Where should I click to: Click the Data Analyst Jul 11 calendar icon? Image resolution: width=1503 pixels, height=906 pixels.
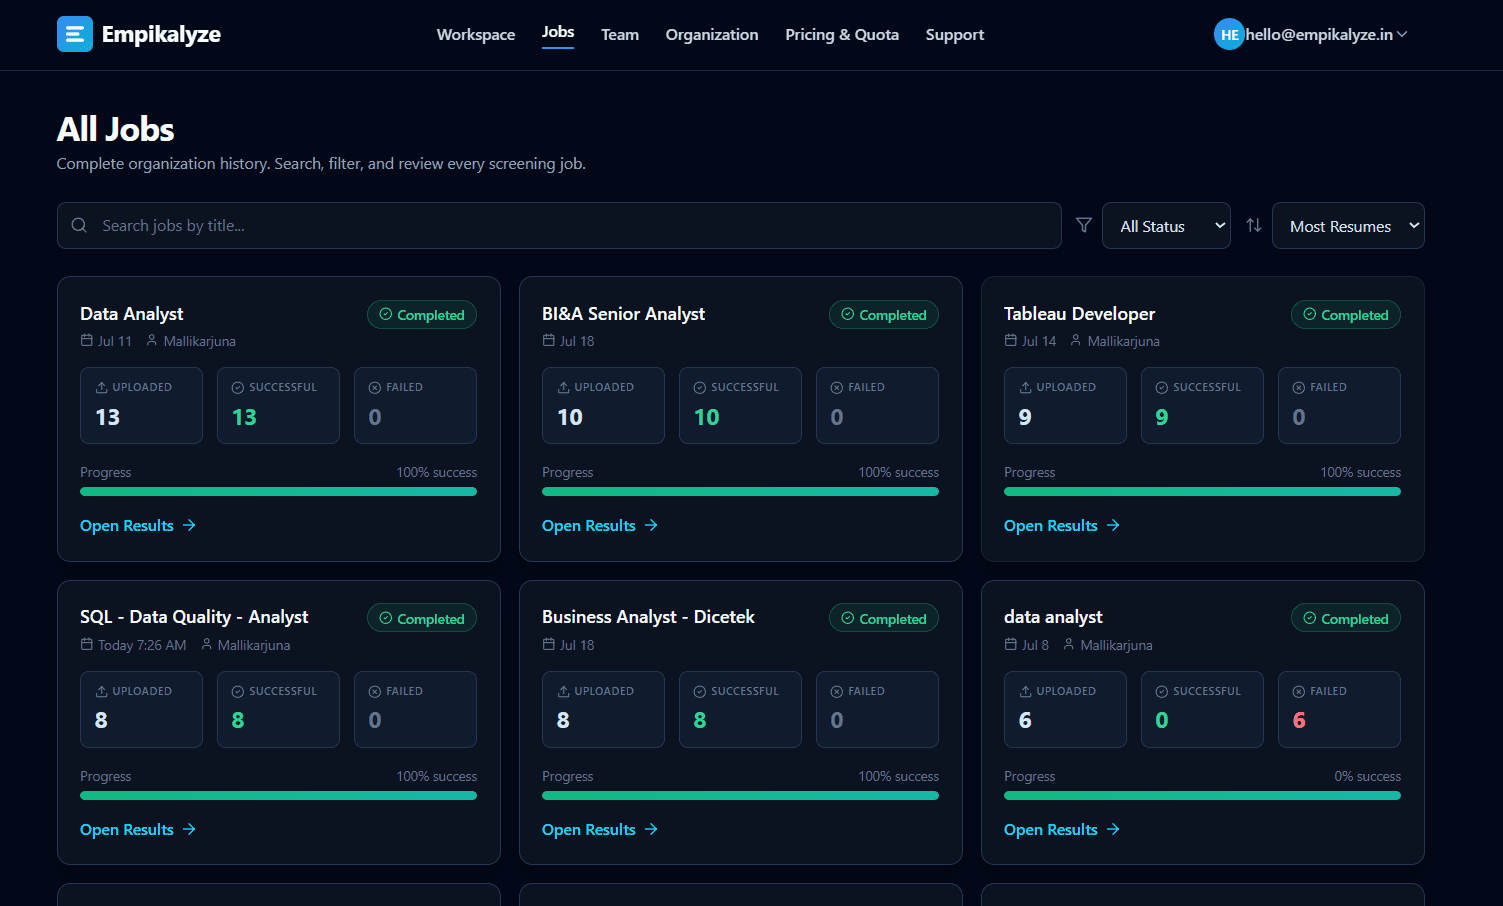pyautogui.click(x=87, y=341)
